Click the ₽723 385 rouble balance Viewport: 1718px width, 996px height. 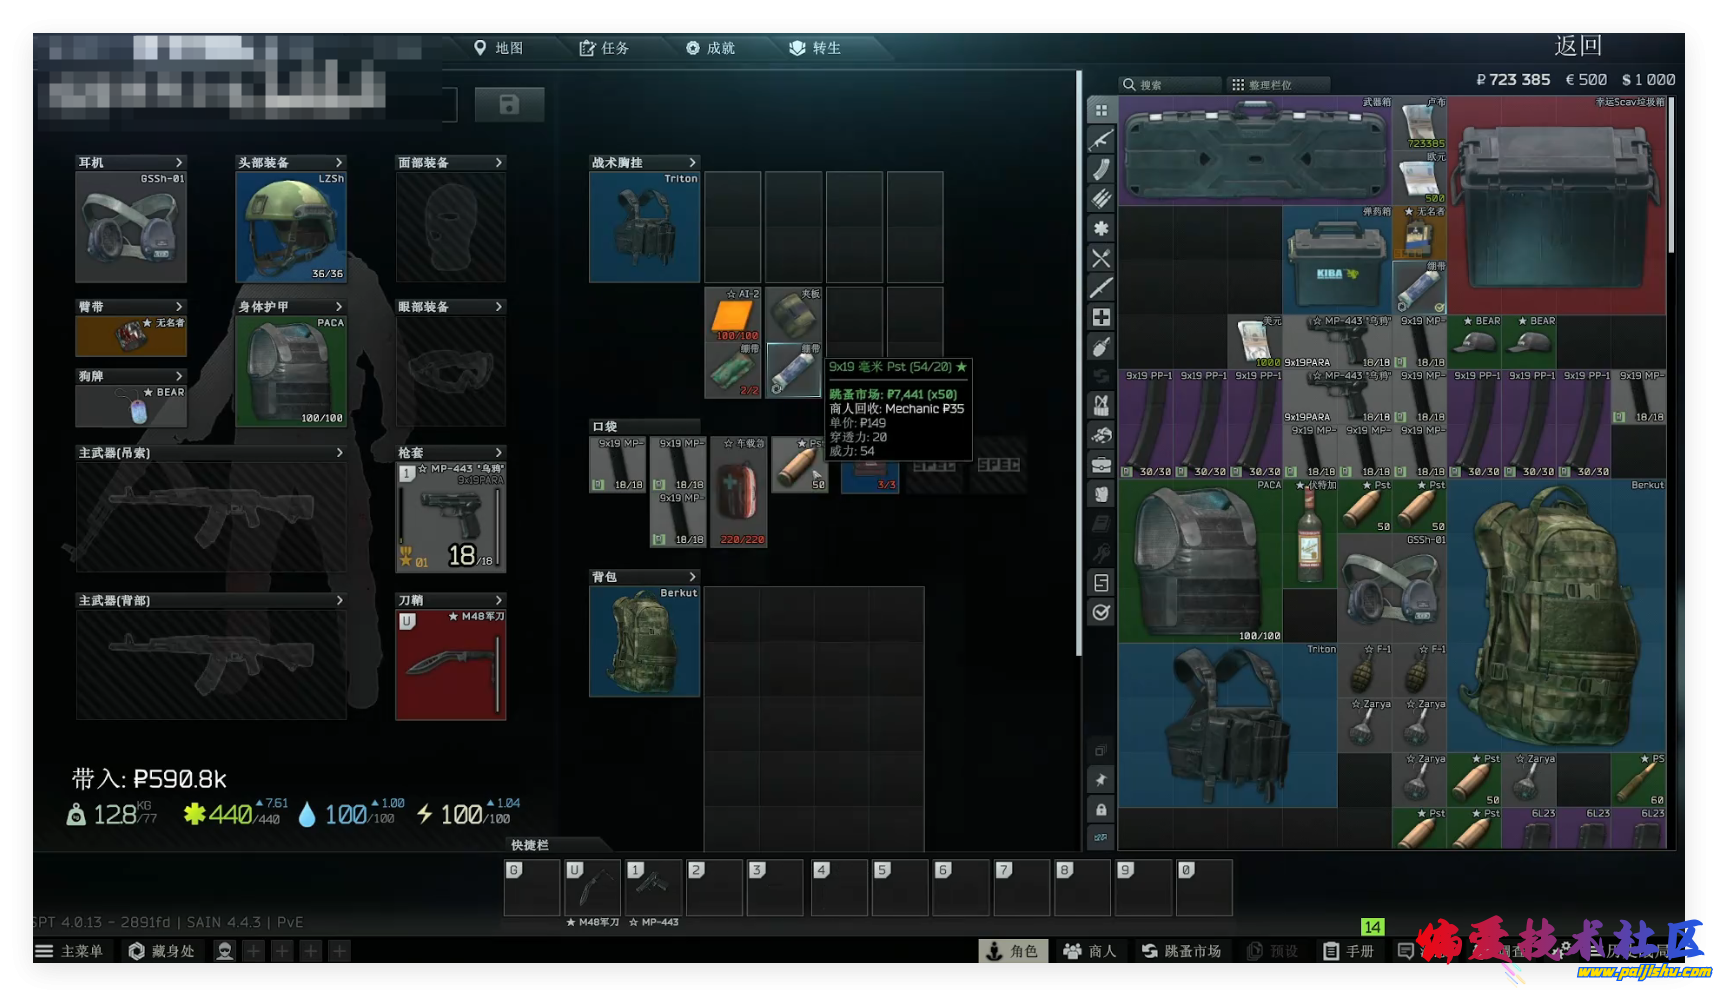1513,80
